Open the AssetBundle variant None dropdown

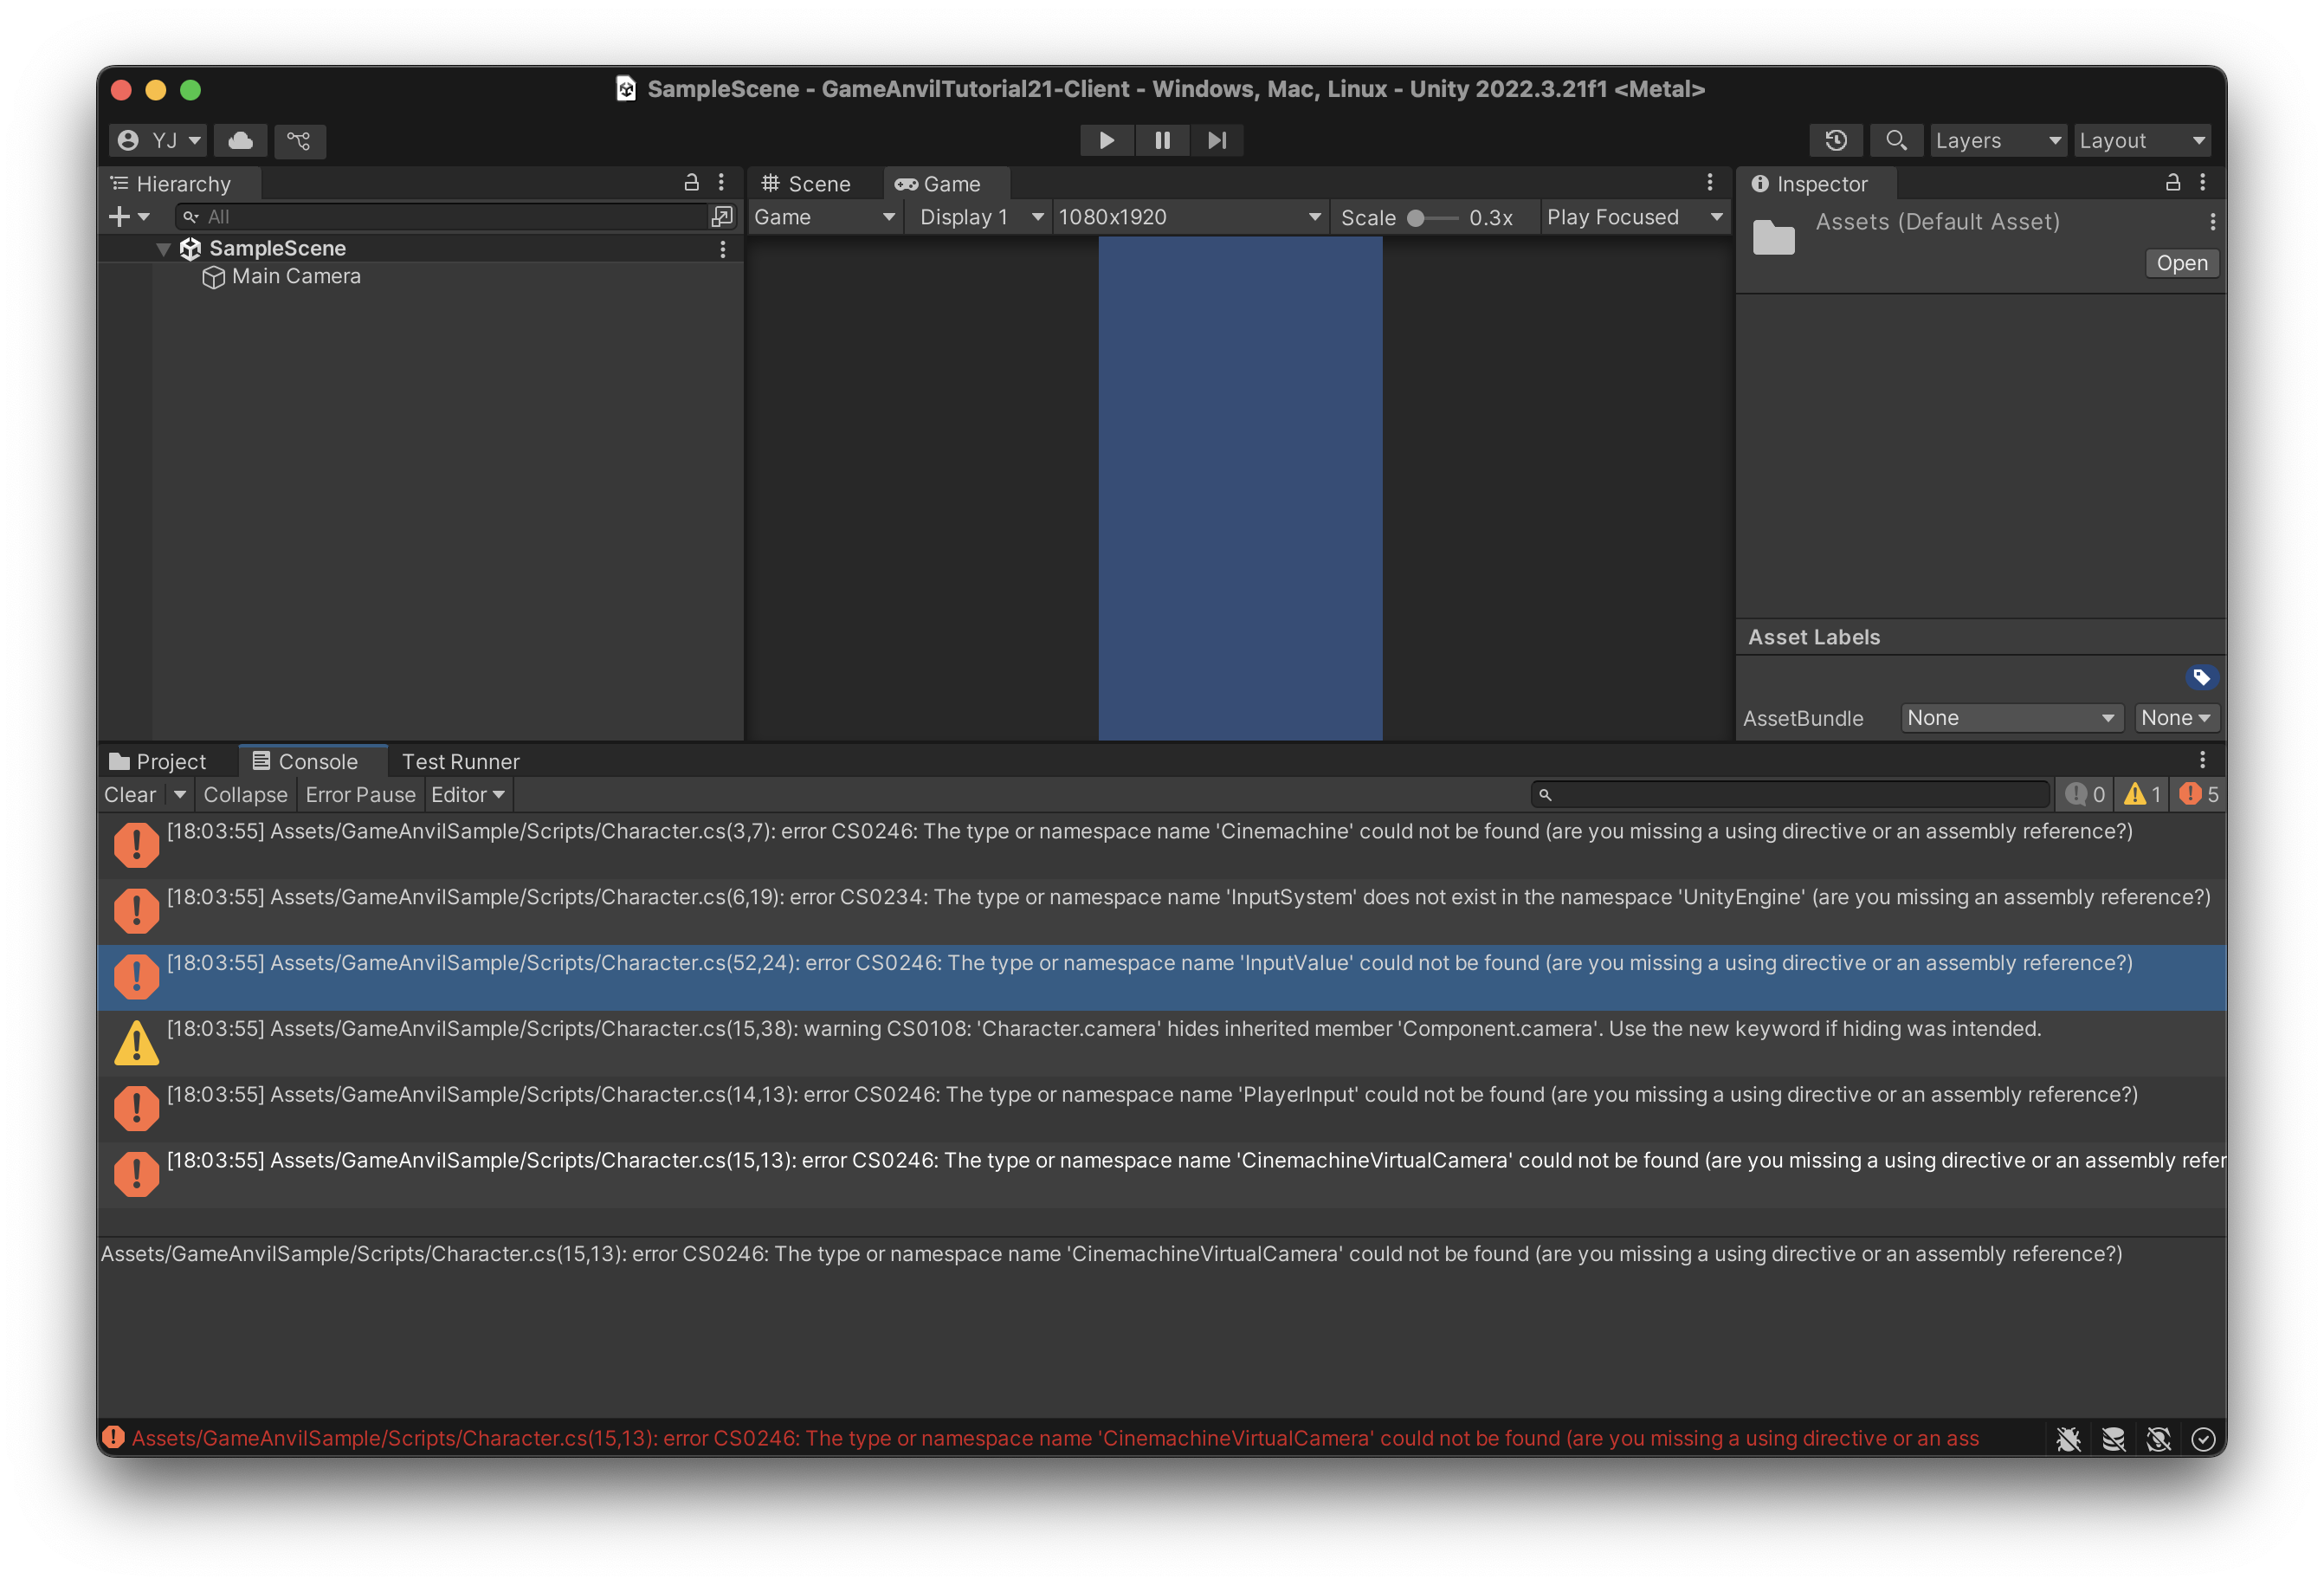coord(2175,718)
